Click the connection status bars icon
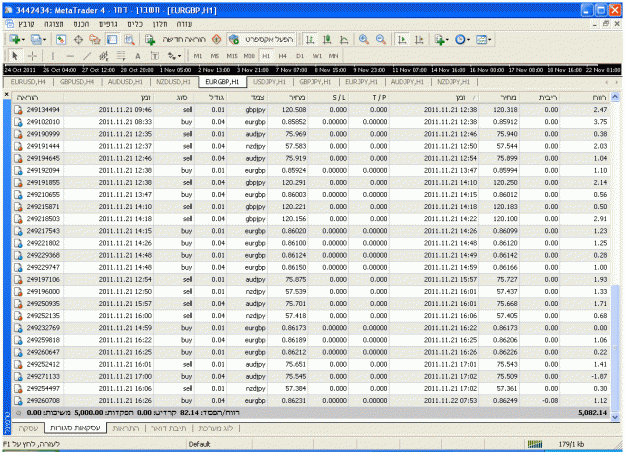 point(535,444)
